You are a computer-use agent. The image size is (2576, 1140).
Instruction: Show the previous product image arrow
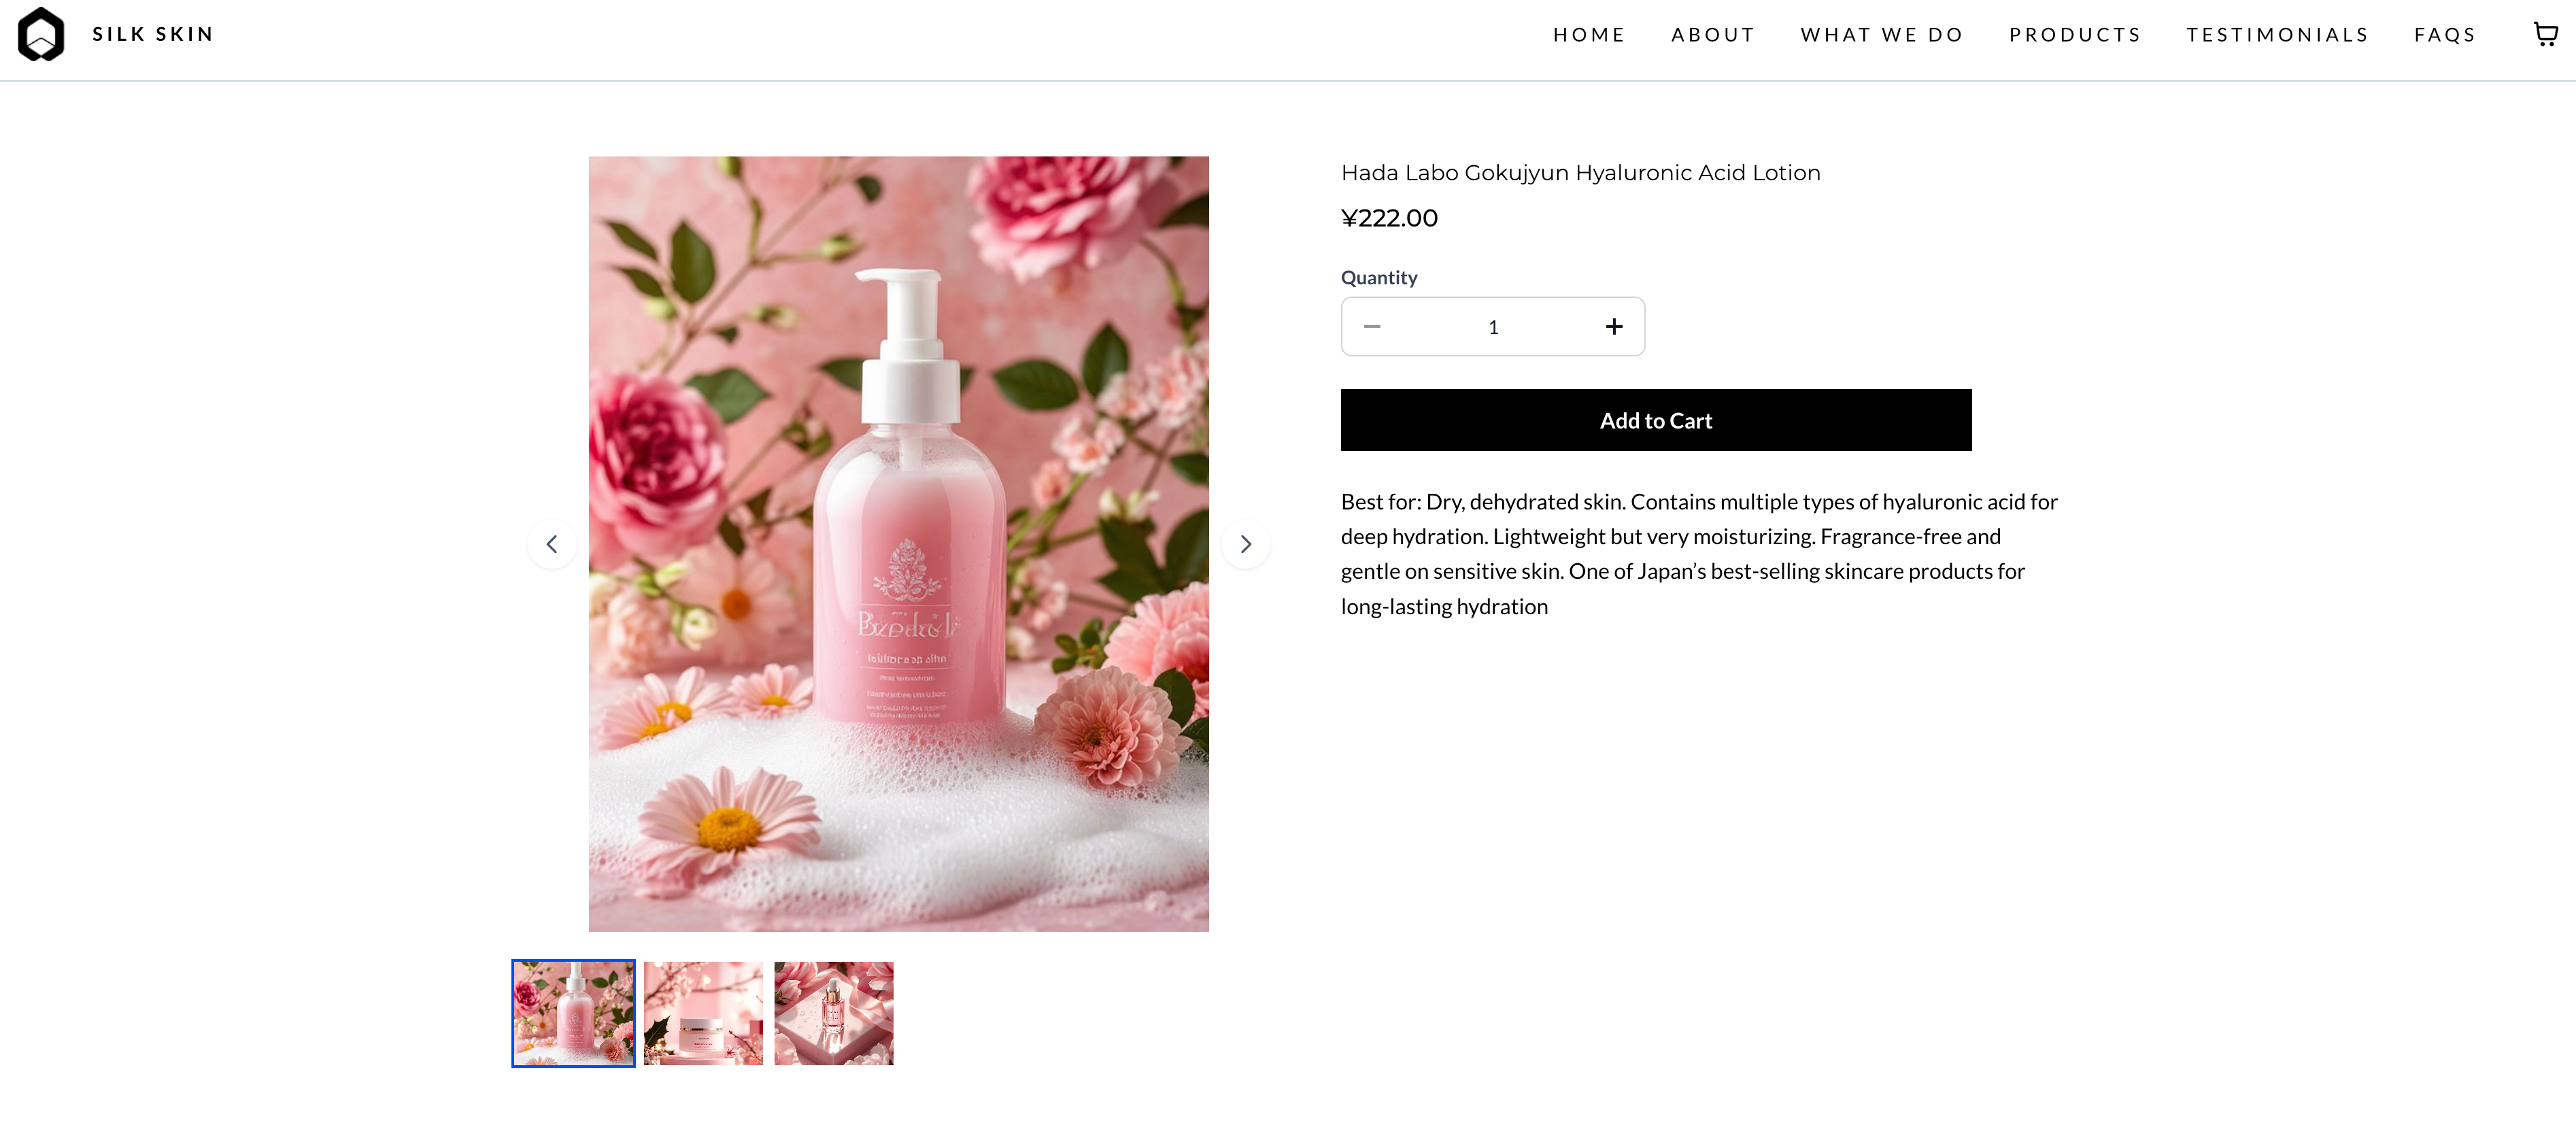pyautogui.click(x=552, y=544)
